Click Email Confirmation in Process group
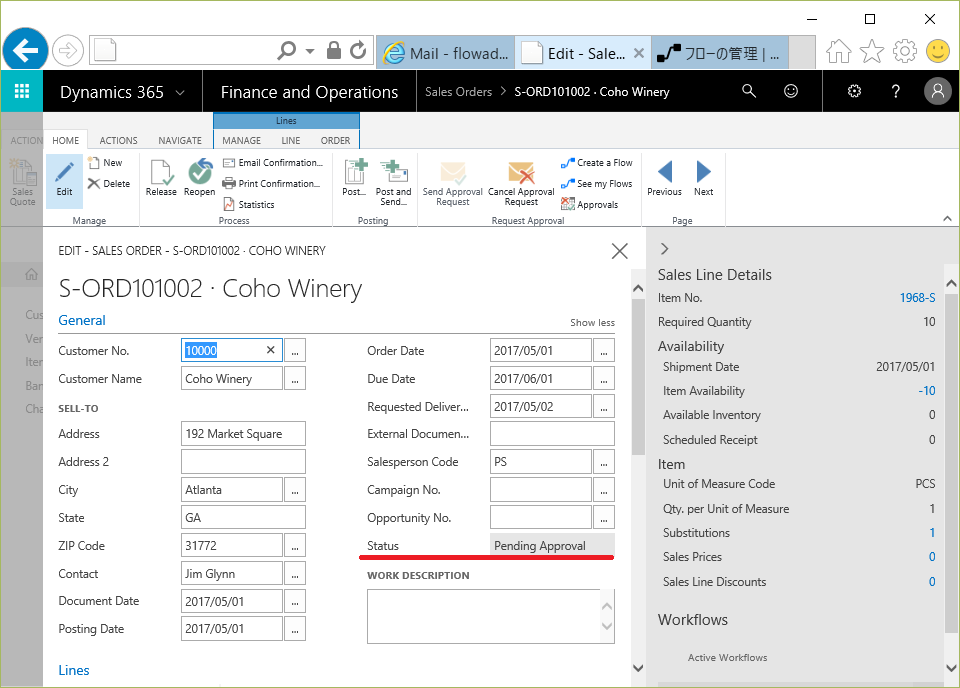Viewport: 960px width, 688px height. tap(272, 163)
